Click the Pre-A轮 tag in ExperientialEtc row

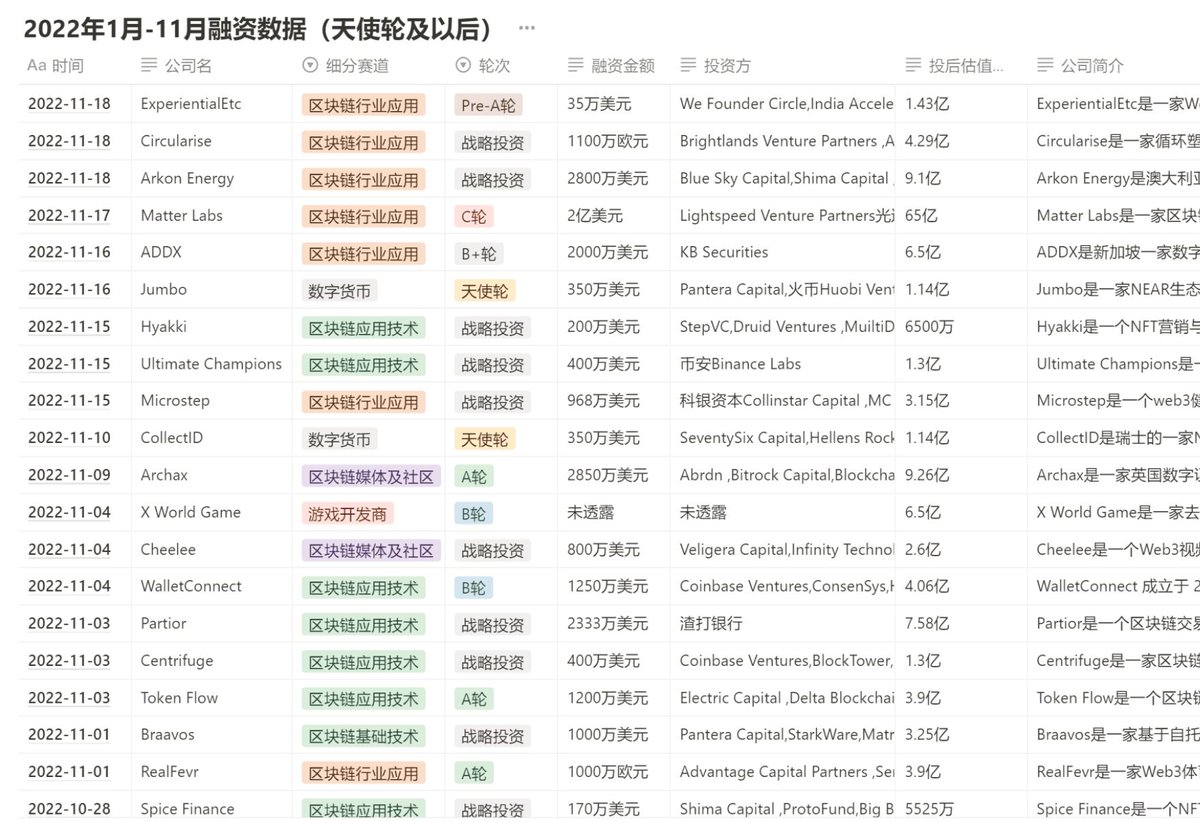tap(489, 105)
